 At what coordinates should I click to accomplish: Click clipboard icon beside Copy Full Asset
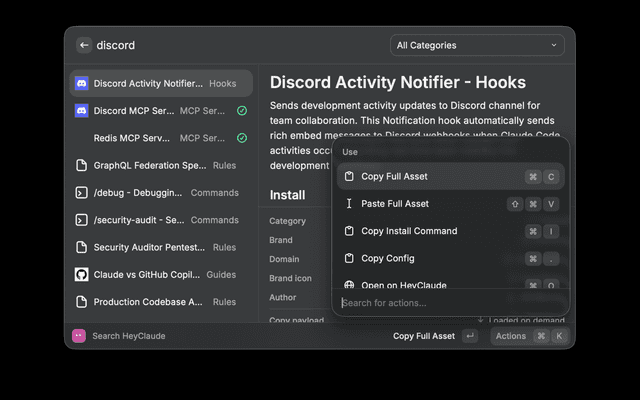349,176
